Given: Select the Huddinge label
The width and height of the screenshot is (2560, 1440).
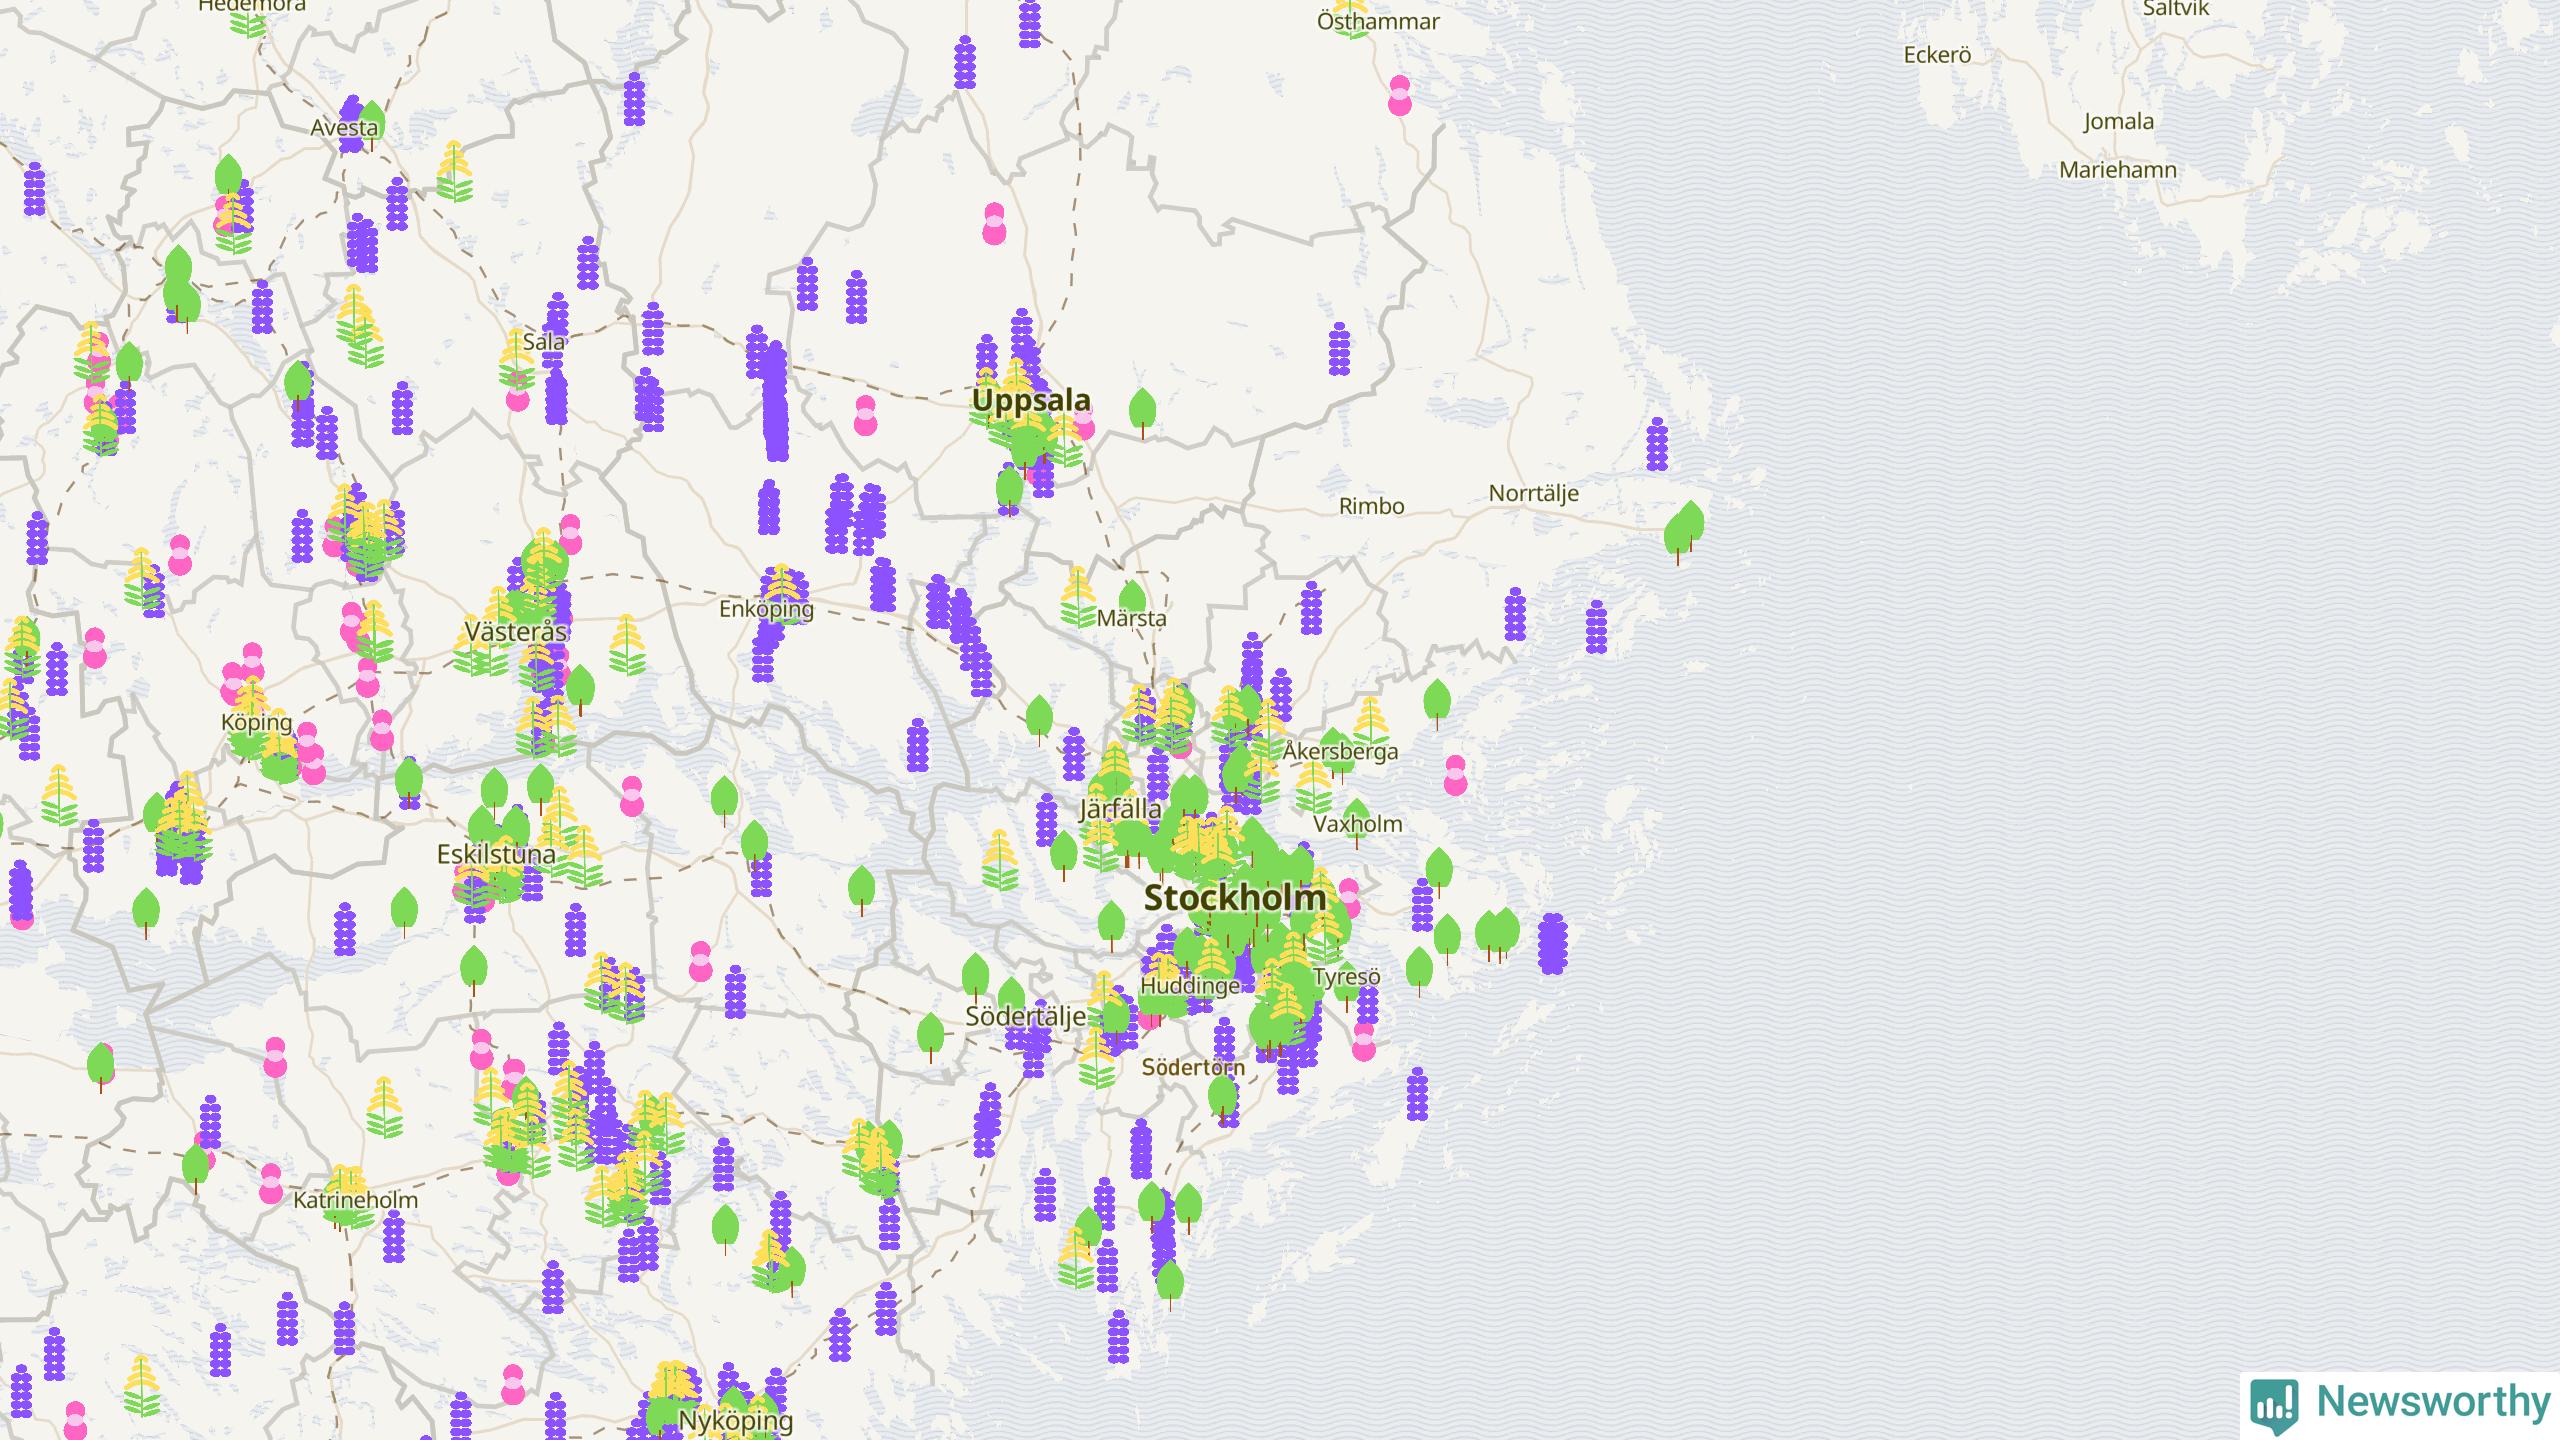Looking at the screenshot, I should [x=1190, y=986].
